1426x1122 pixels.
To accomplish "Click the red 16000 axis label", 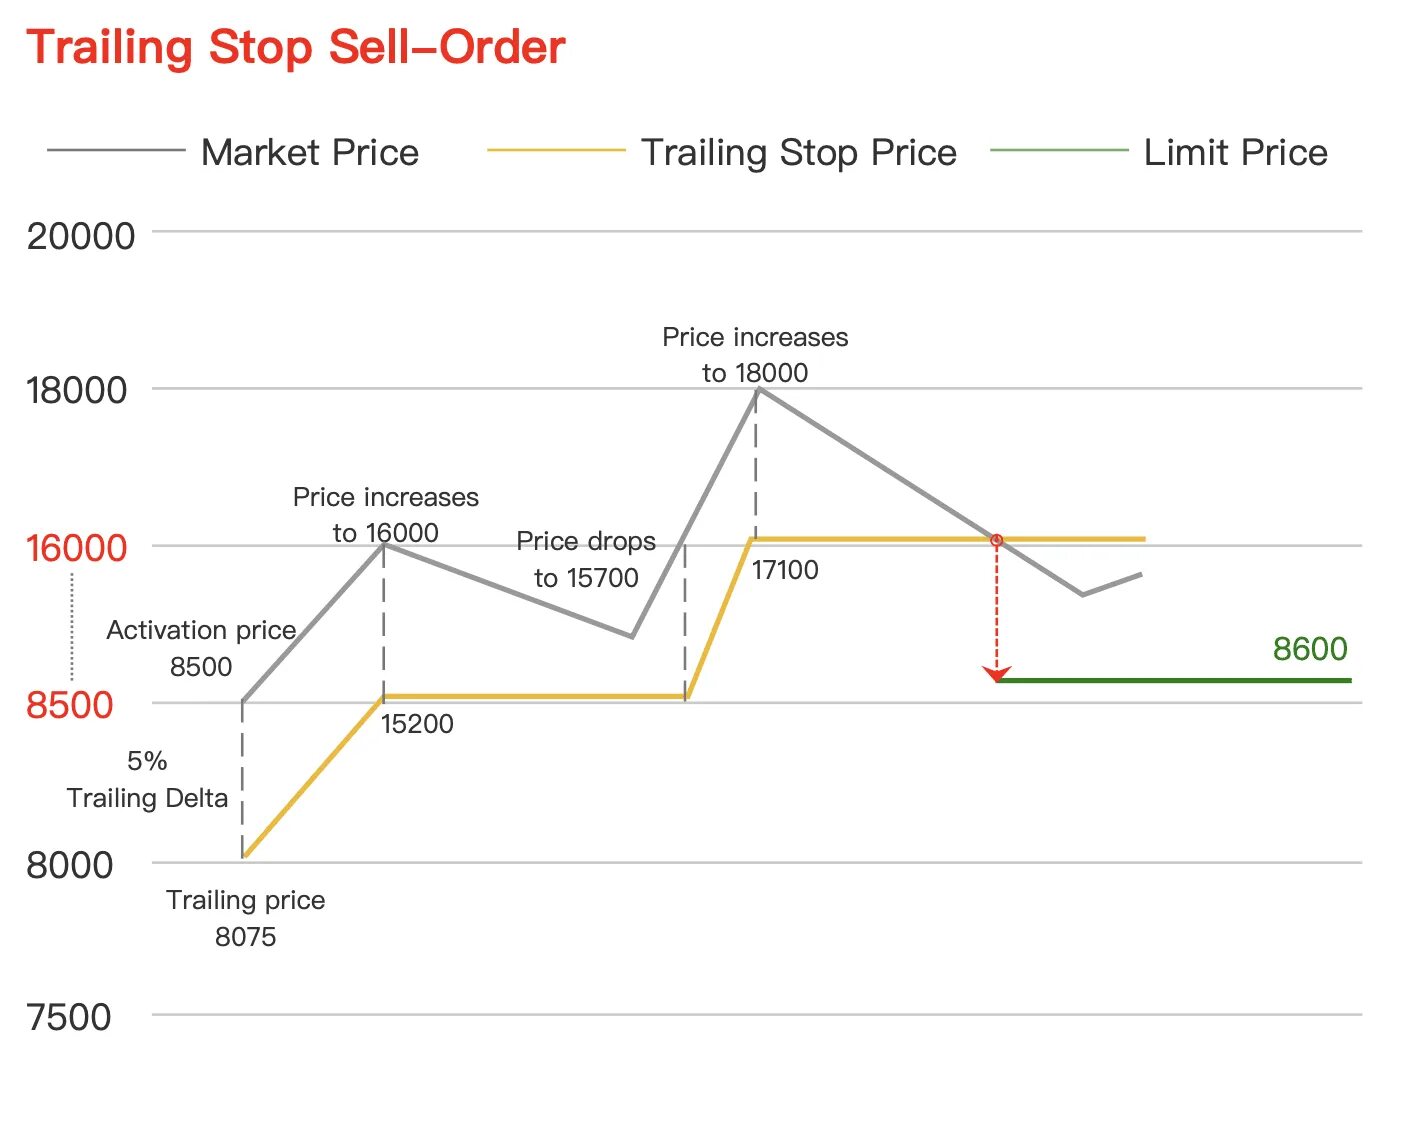I will (x=77, y=548).
